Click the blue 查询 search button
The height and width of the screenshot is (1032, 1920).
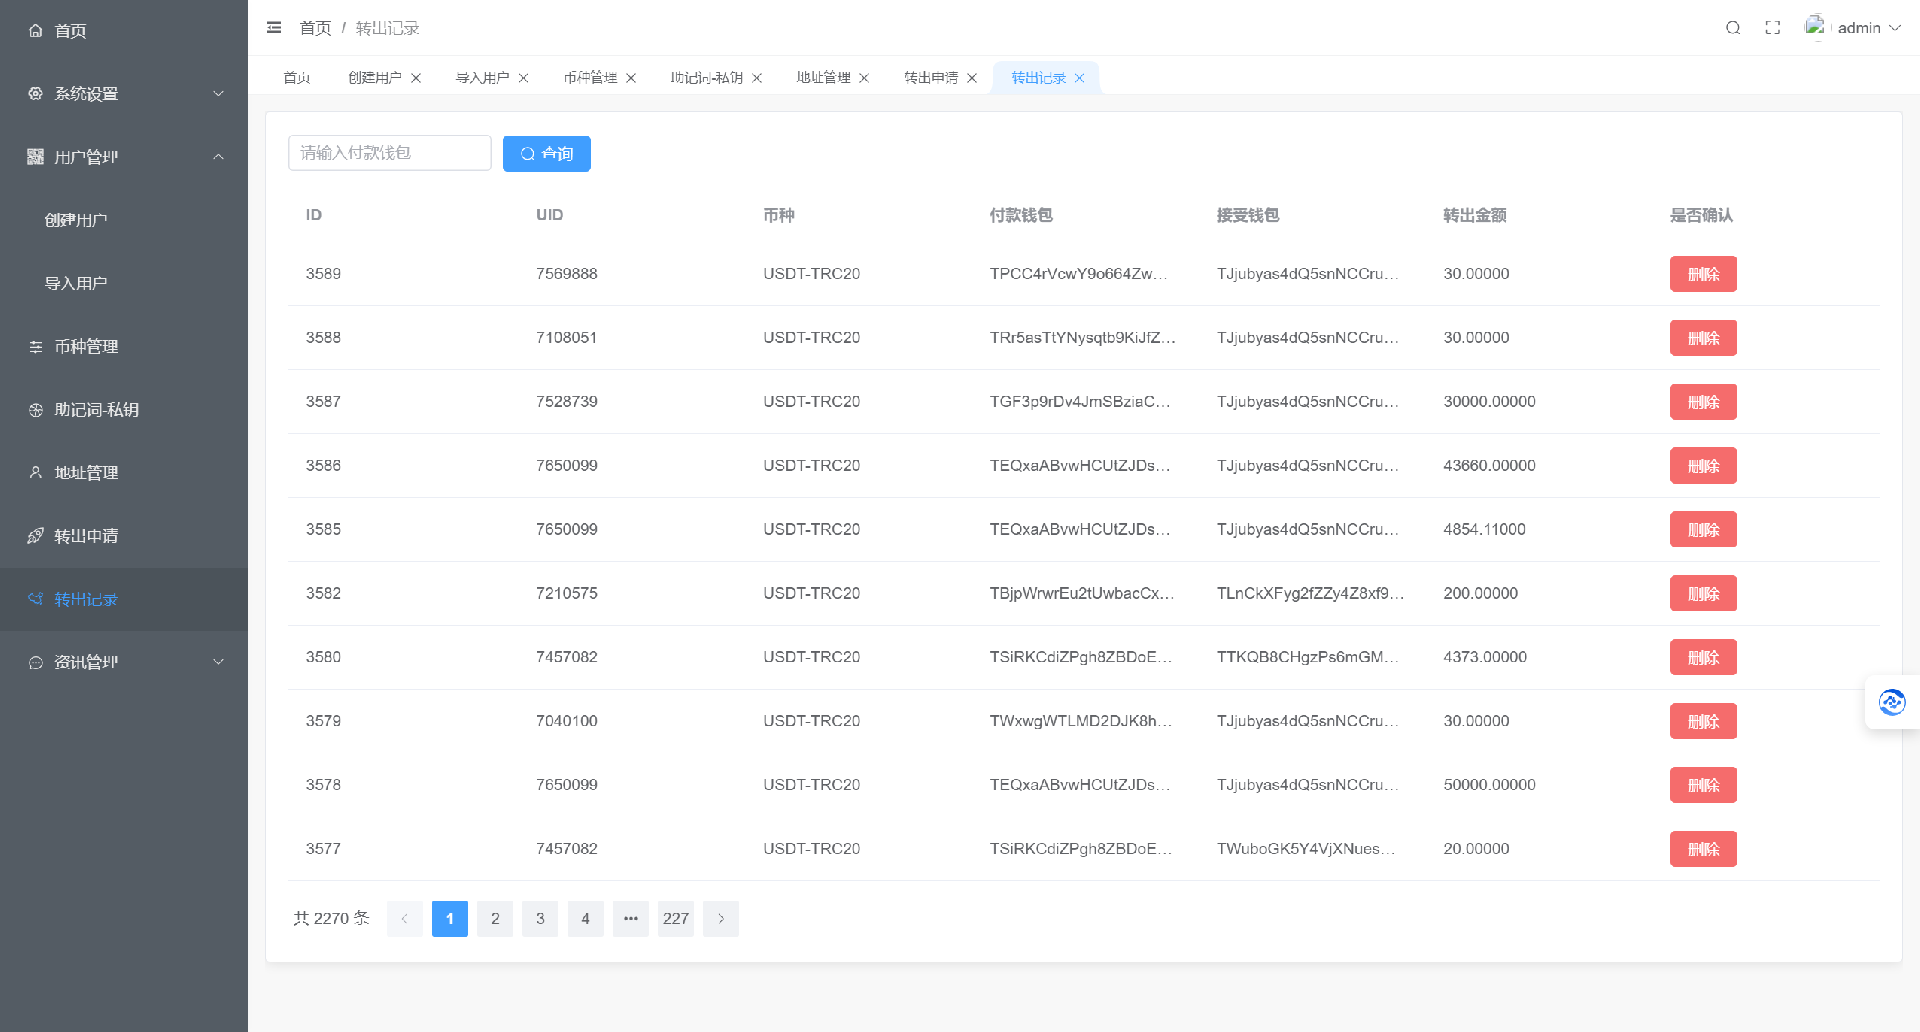click(x=547, y=154)
